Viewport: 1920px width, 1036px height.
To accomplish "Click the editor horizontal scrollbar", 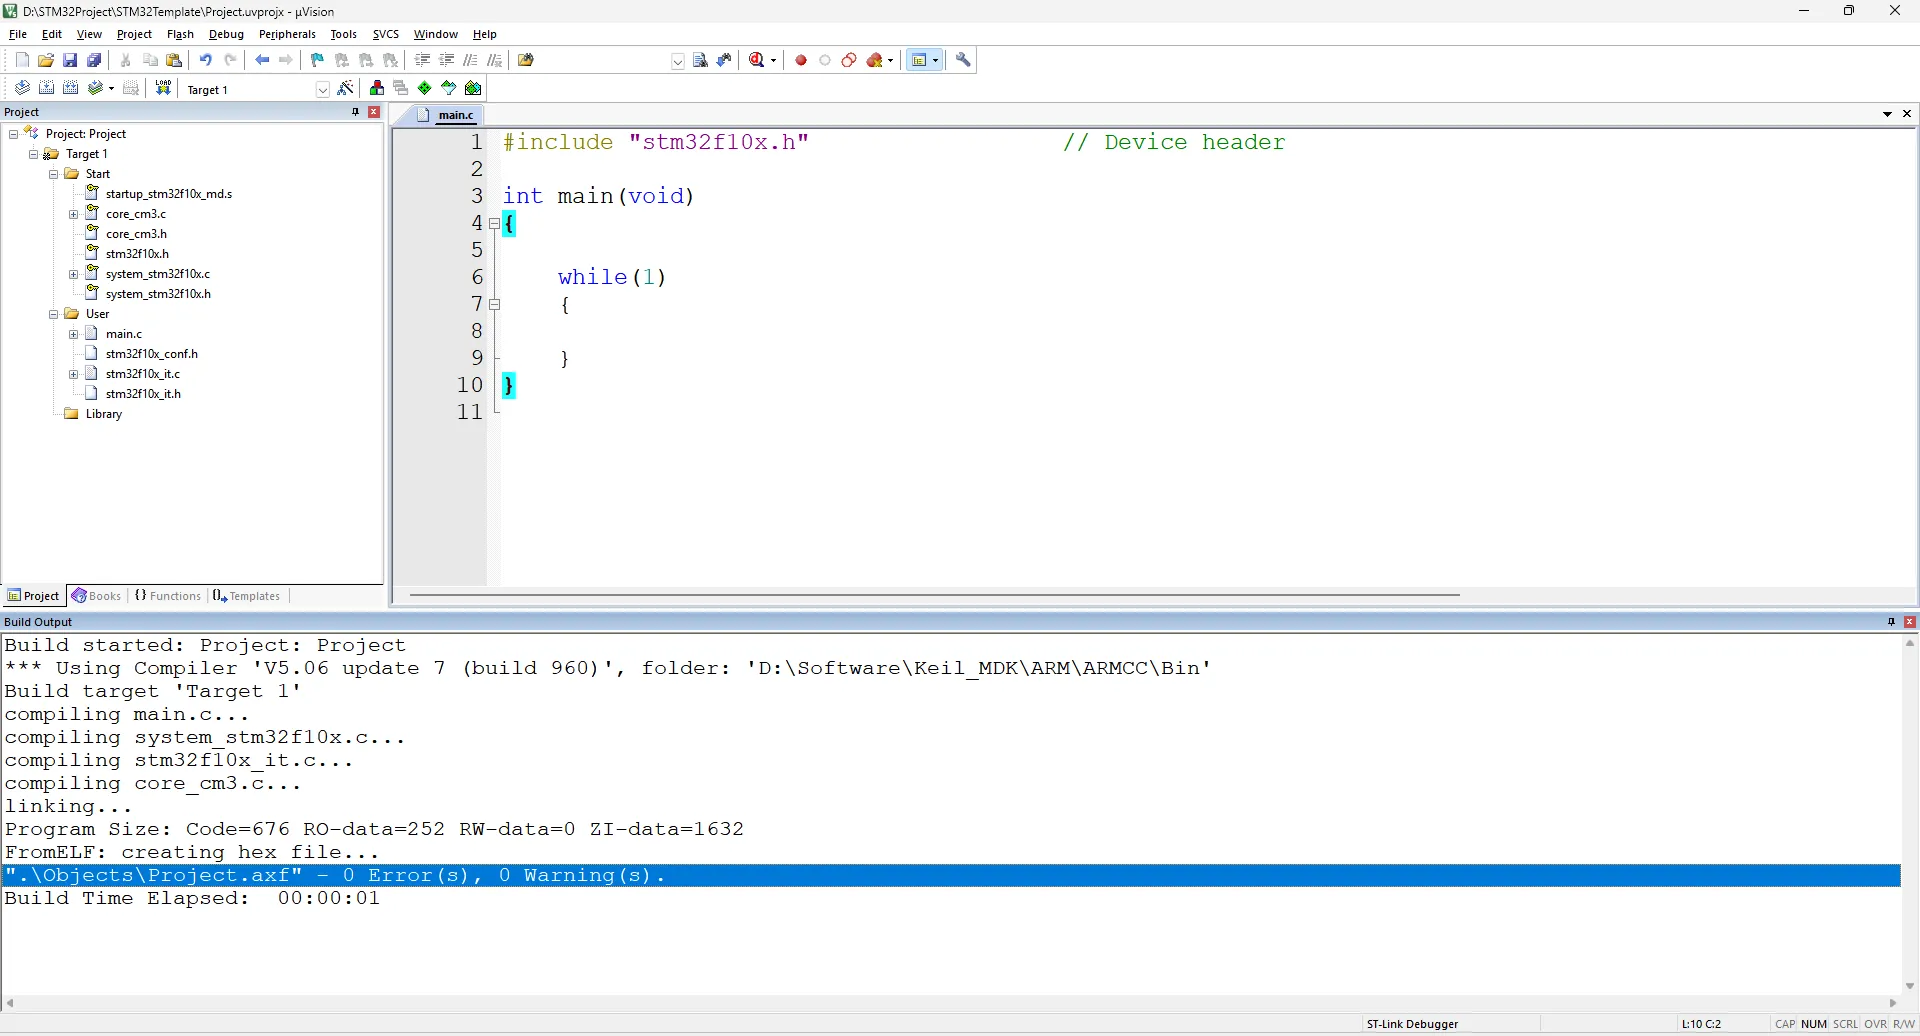I will [934, 596].
